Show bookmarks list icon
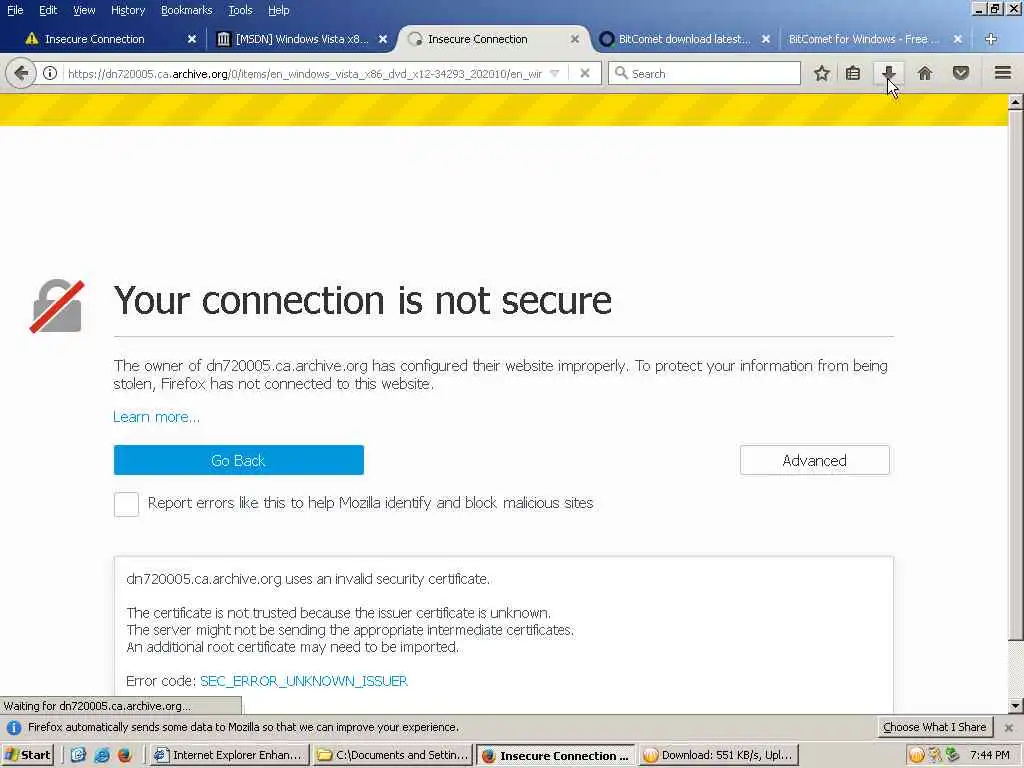 pos(853,73)
